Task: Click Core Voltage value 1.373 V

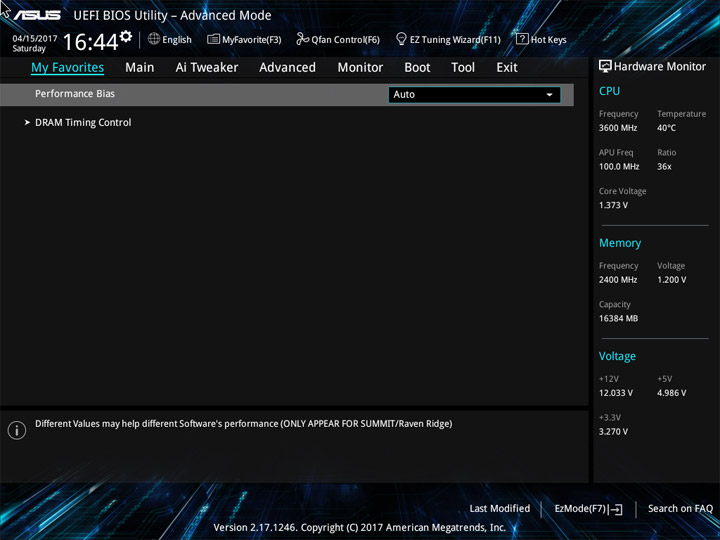Action: pyautogui.click(x=613, y=205)
